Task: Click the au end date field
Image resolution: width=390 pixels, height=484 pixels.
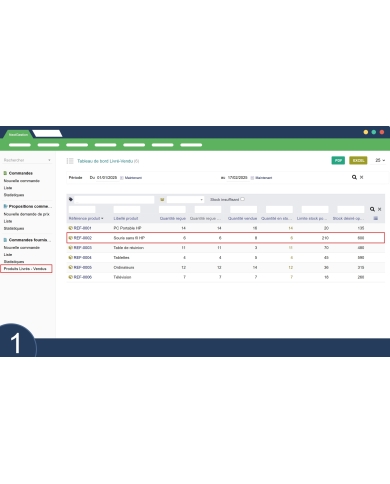Action: point(238,178)
